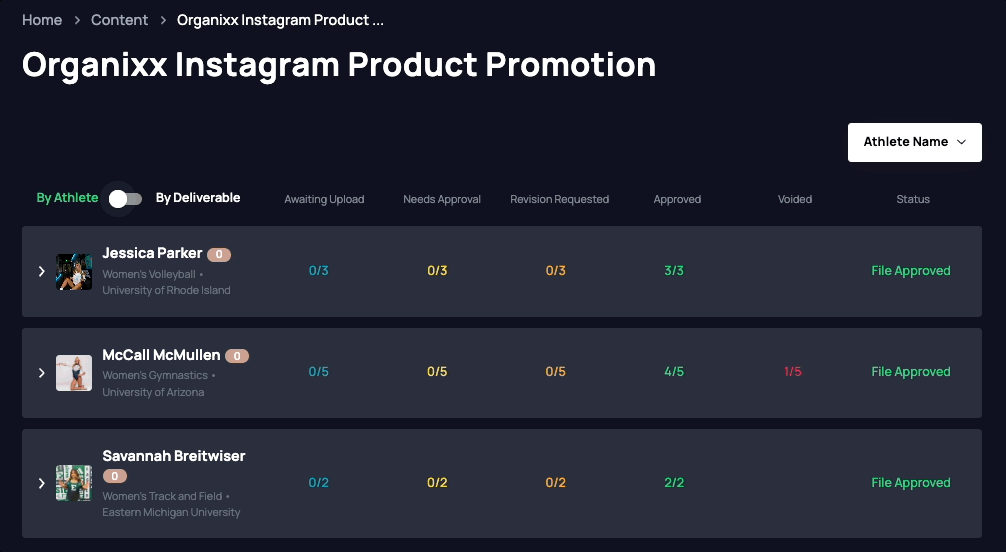Click Jessica Parker's profile photo
1006x552 pixels.
pyautogui.click(x=74, y=272)
